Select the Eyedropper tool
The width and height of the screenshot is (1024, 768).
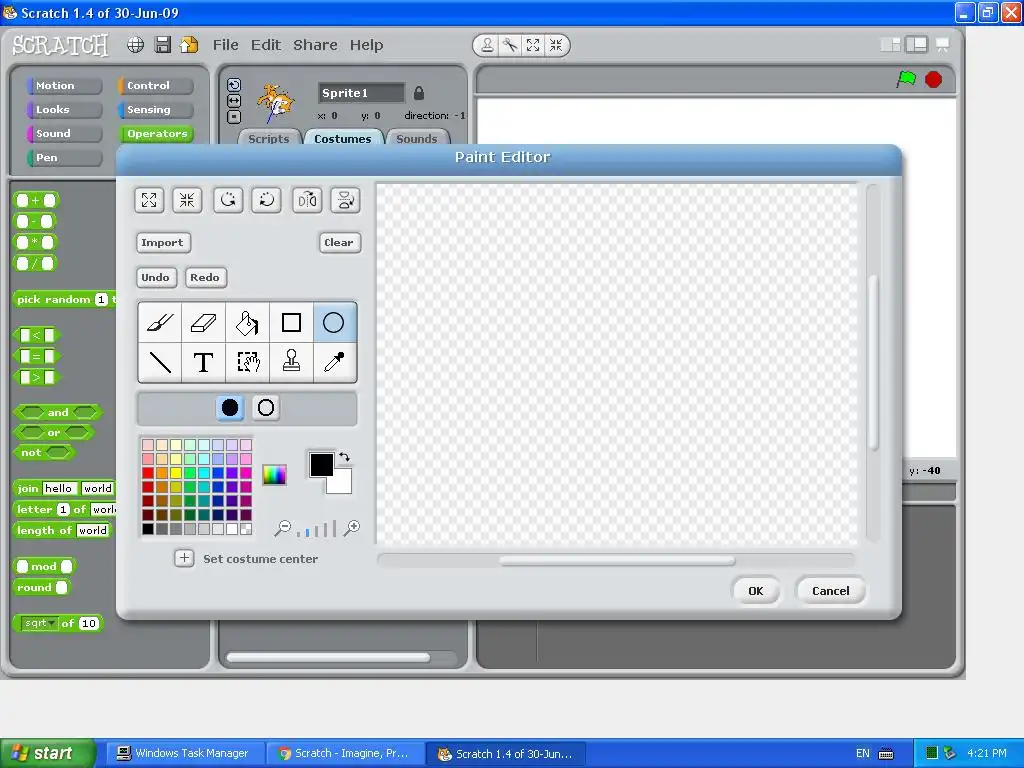(334, 362)
